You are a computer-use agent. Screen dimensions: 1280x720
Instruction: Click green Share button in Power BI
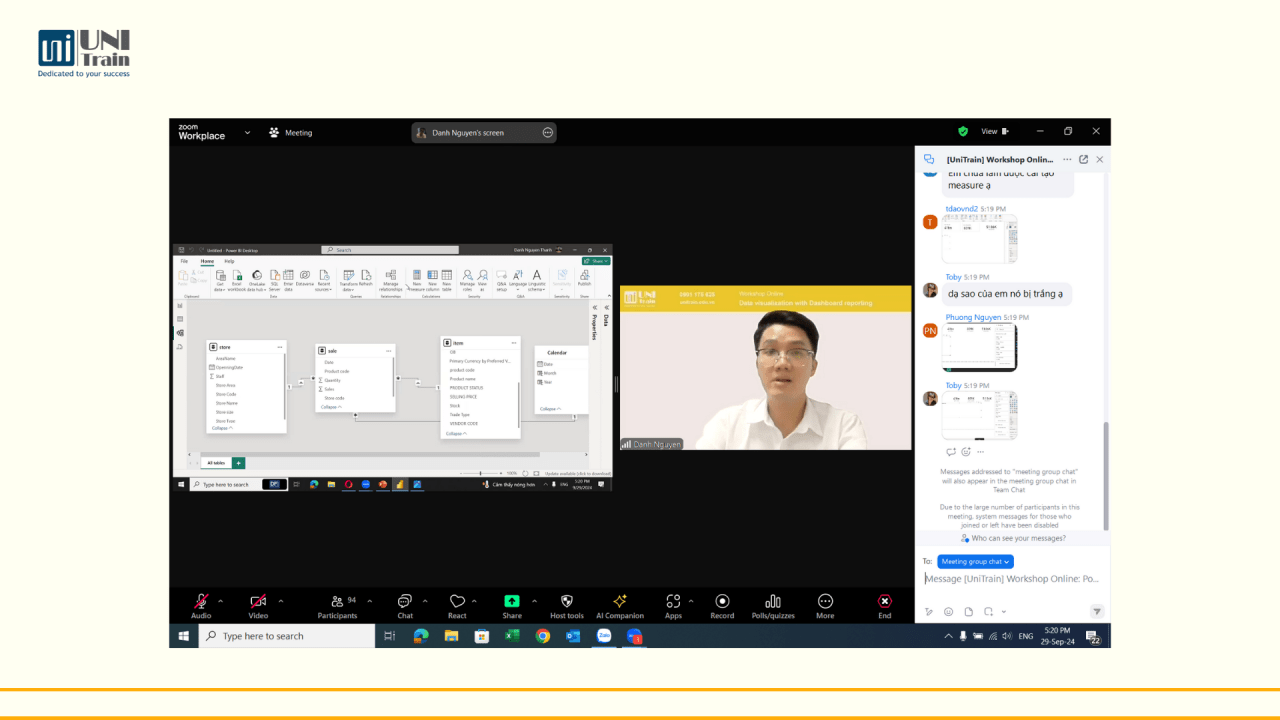597,261
